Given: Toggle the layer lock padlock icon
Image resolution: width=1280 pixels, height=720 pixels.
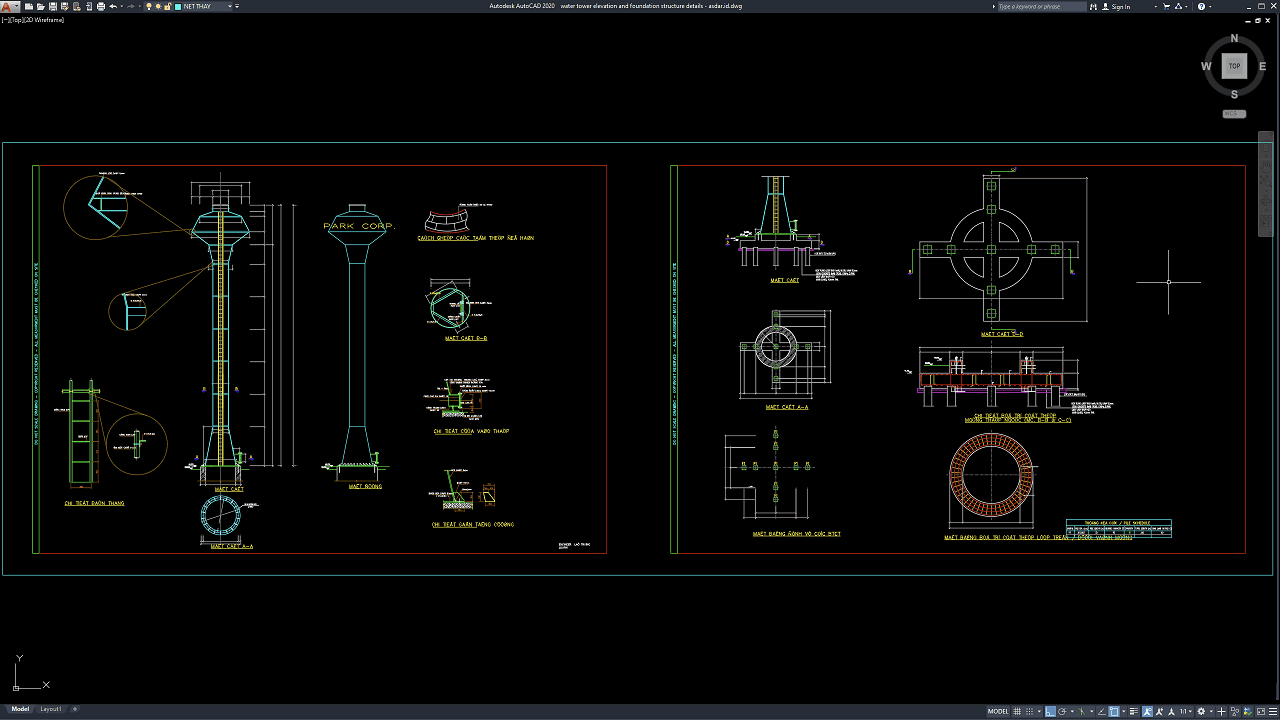Looking at the screenshot, I should [x=167, y=6].
